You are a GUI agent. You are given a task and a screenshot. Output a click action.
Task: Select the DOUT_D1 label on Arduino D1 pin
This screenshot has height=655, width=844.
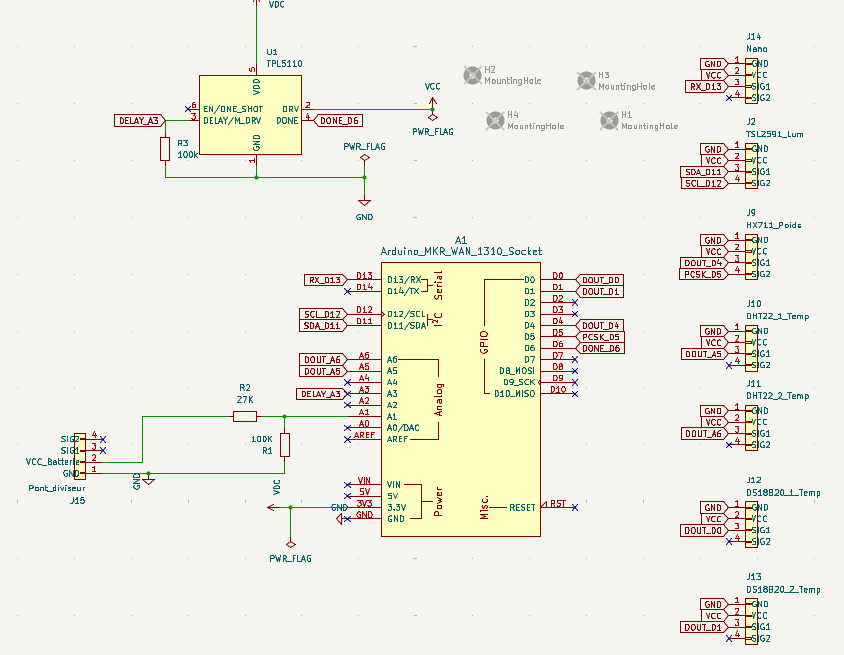point(600,291)
